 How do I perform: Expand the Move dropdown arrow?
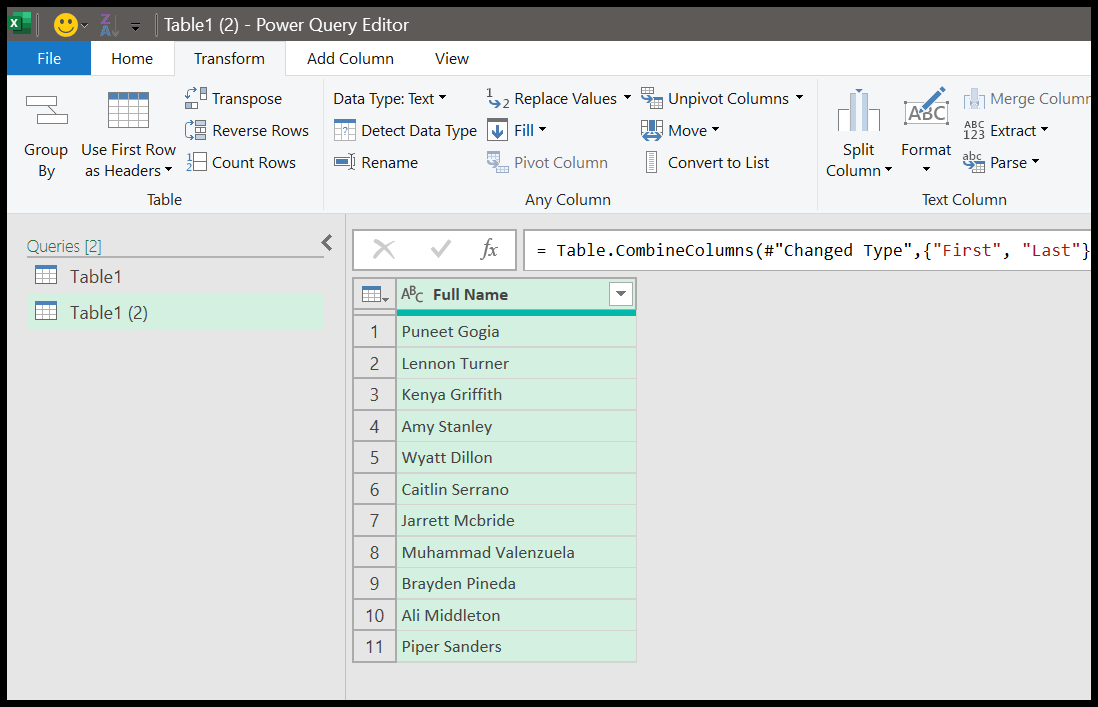click(716, 130)
